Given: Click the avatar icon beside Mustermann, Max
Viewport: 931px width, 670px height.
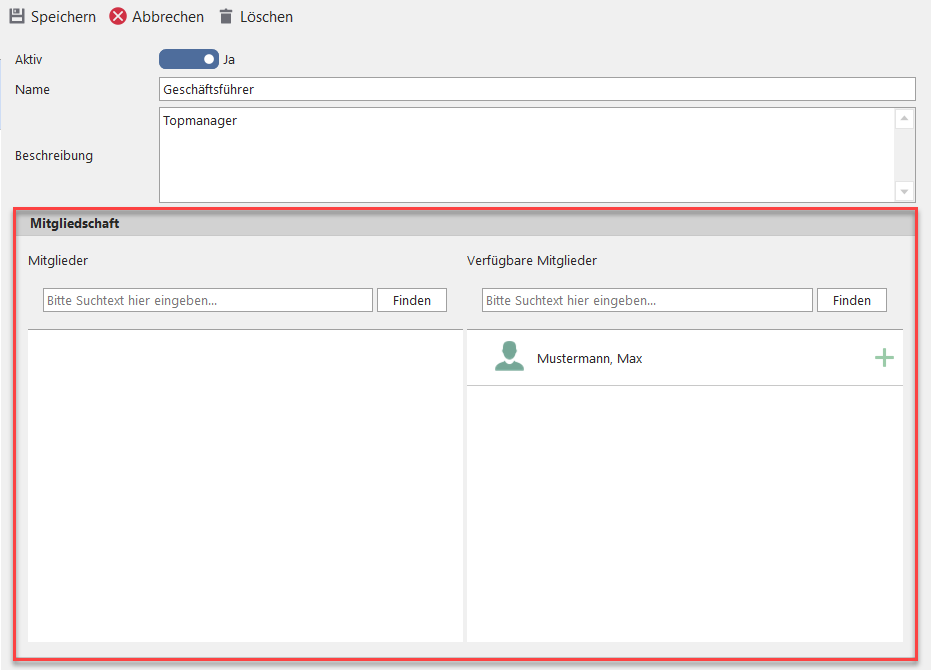Looking at the screenshot, I should tap(509, 357).
